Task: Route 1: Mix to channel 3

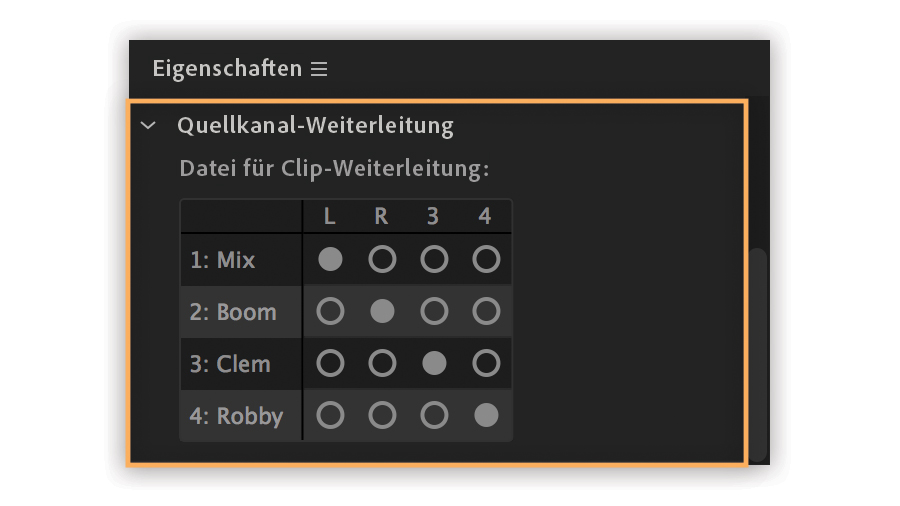Action: [434, 260]
